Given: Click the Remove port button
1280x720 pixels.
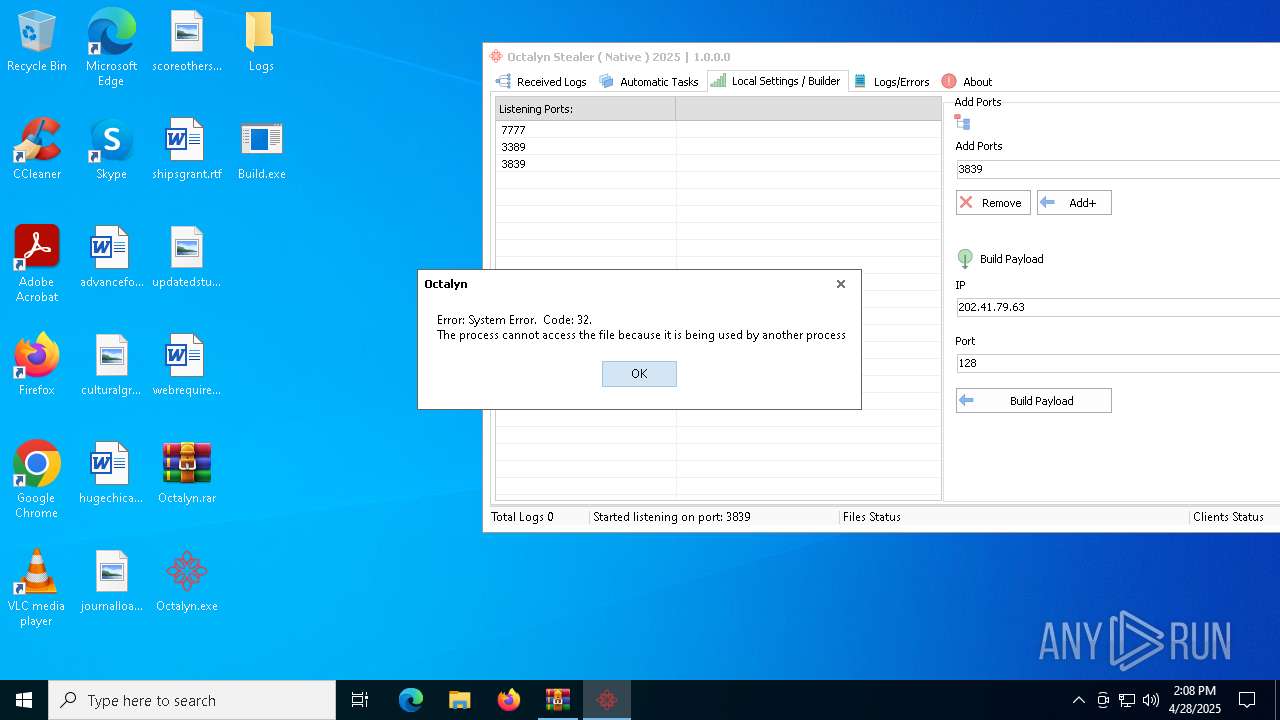Looking at the screenshot, I should pyautogui.click(x=993, y=203).
